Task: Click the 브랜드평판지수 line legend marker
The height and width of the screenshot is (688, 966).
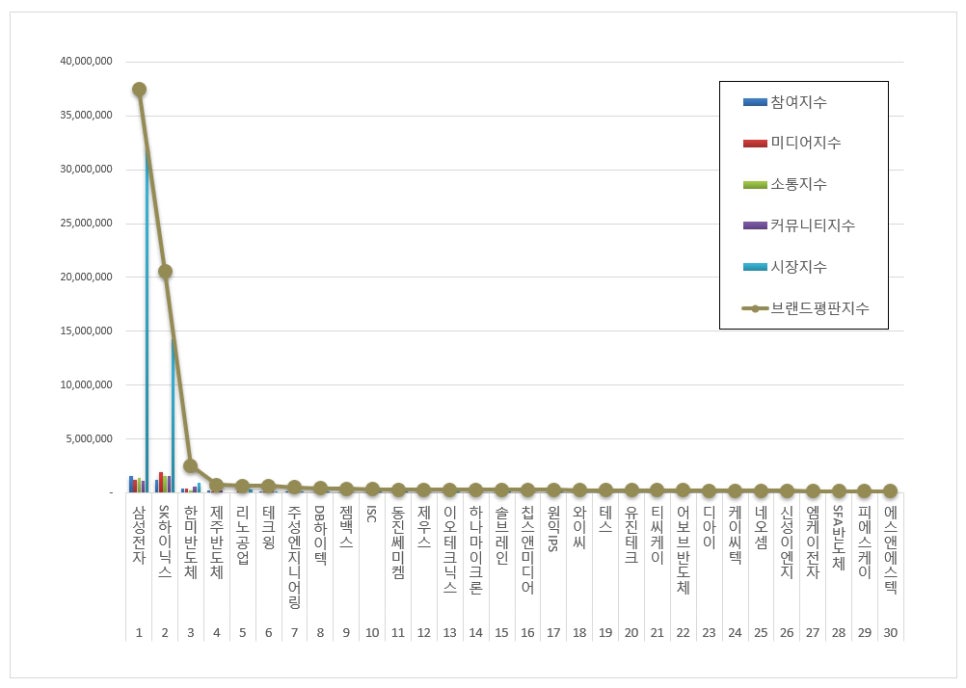Action: (x=755, y=309)
